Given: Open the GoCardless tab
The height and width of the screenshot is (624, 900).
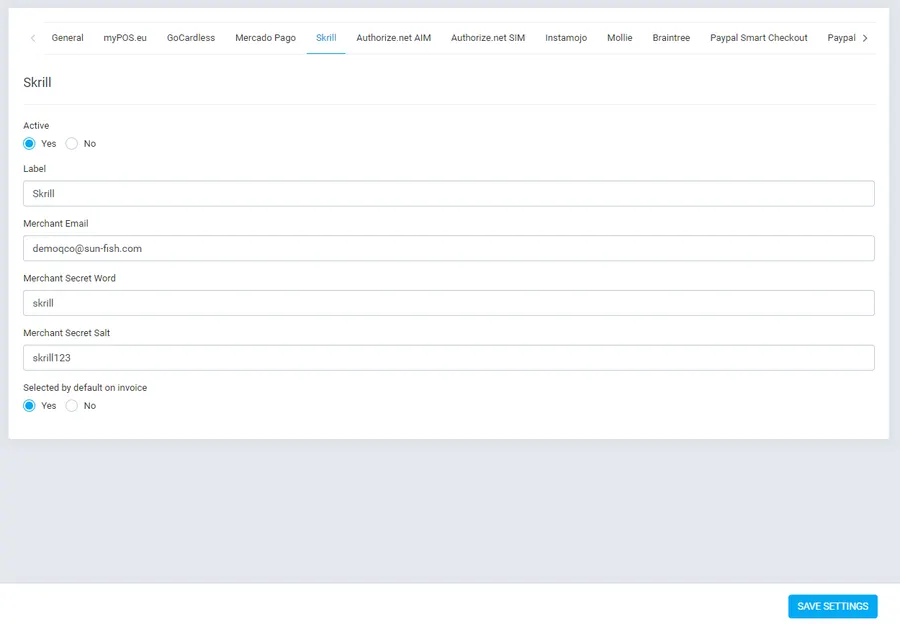Looking at the screenshot, I should (191, 38).
